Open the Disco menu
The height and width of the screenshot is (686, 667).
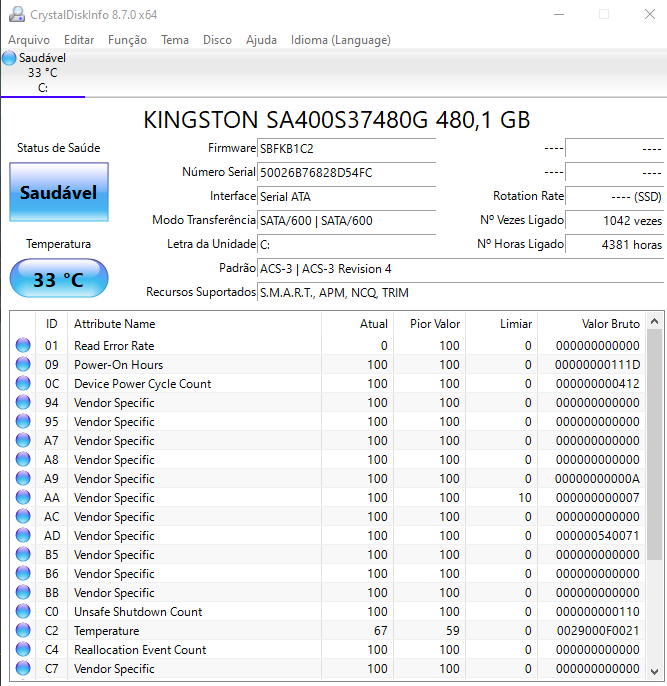point(217,40)
